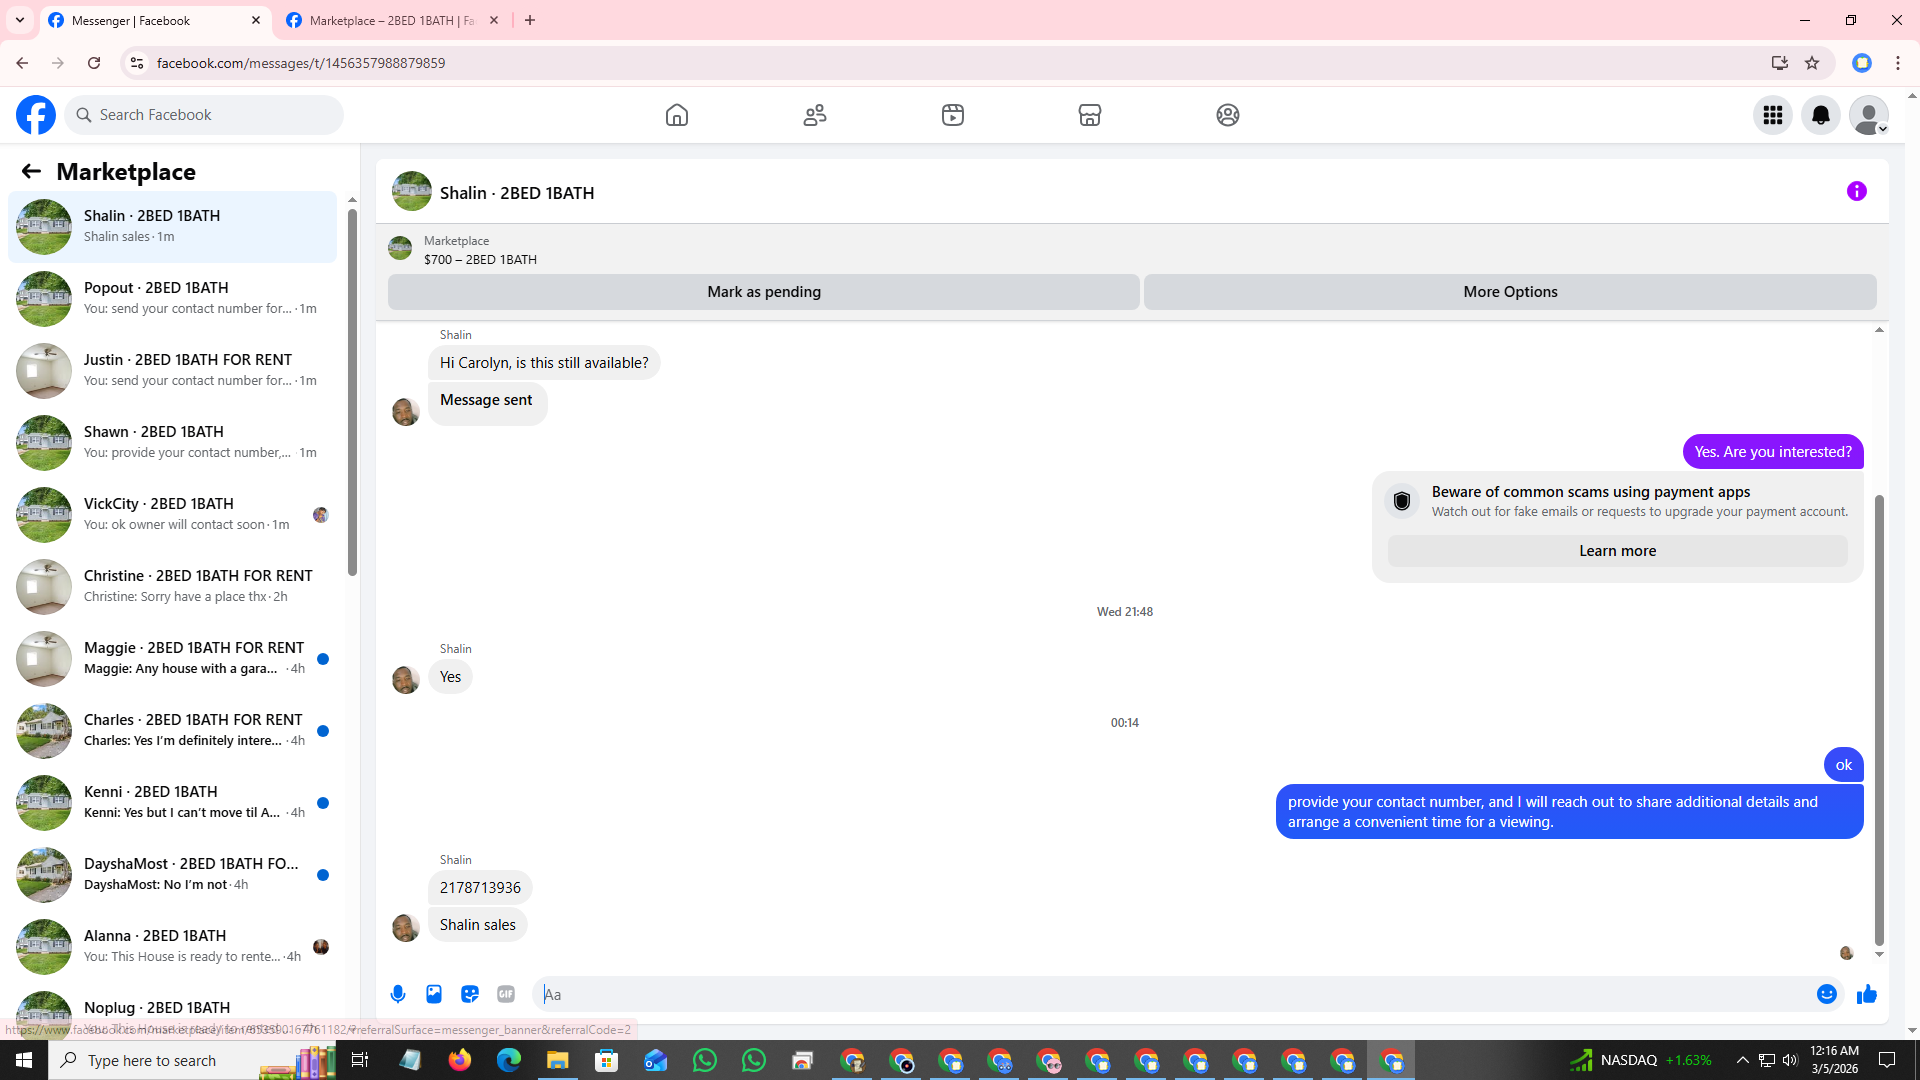Click the message text field
1920x1080 pixels.
click(x=1175, y=994)
